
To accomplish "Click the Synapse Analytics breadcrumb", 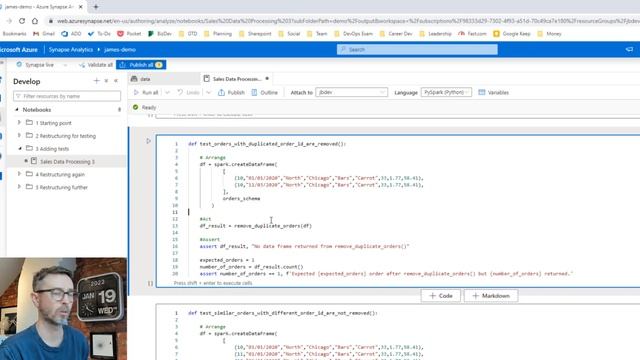I will coord(71,49).
